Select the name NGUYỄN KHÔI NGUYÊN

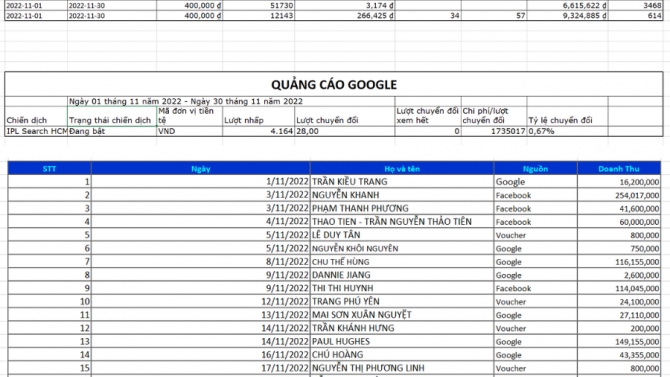point(402,248)
